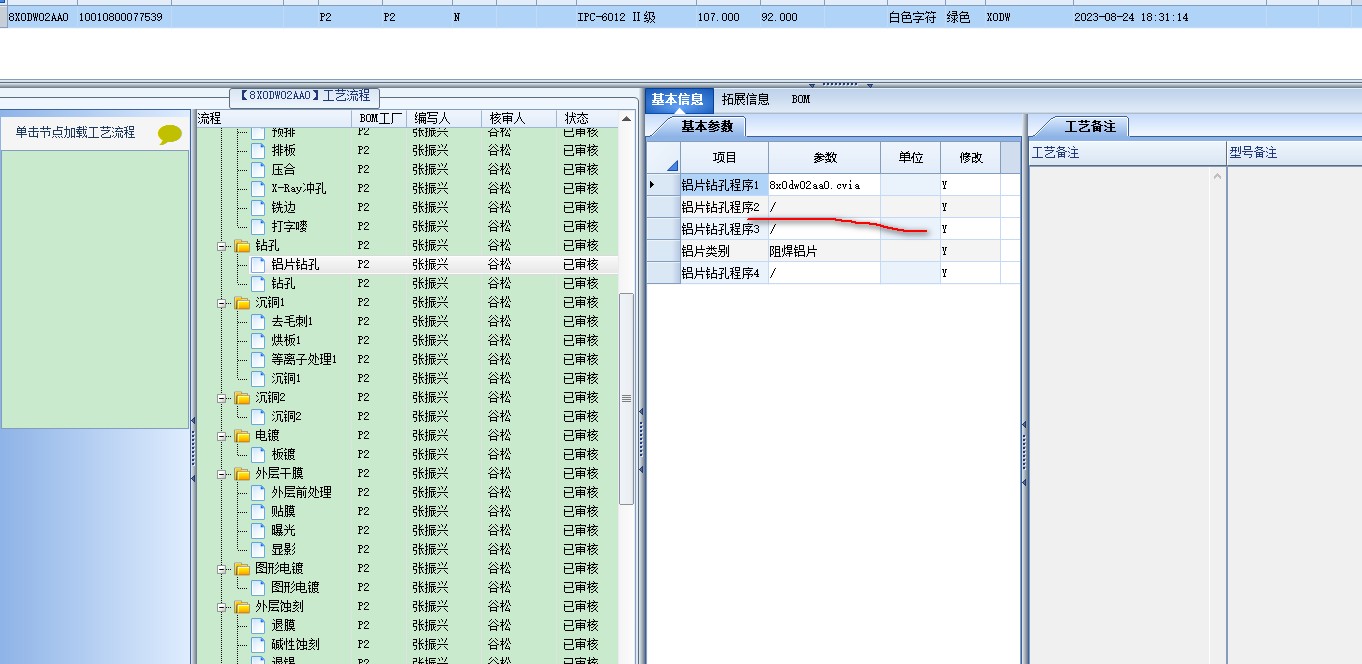Click the grid corner select-all cell
1362x664 pixels.
point(664,157)
